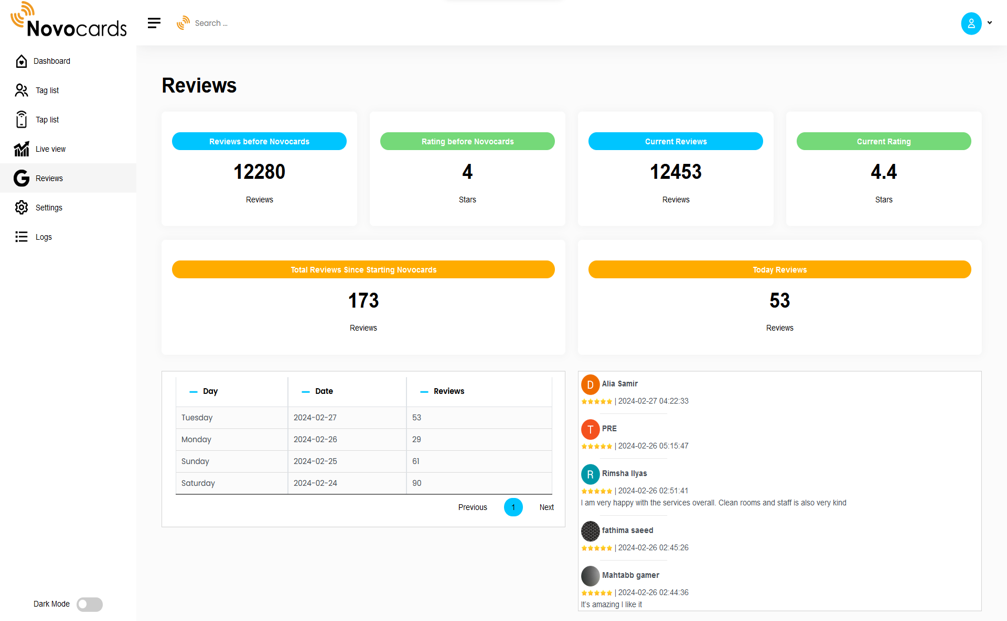1007x621 pixels.
Task: Open the Live view chart icon
Action: 21,149
